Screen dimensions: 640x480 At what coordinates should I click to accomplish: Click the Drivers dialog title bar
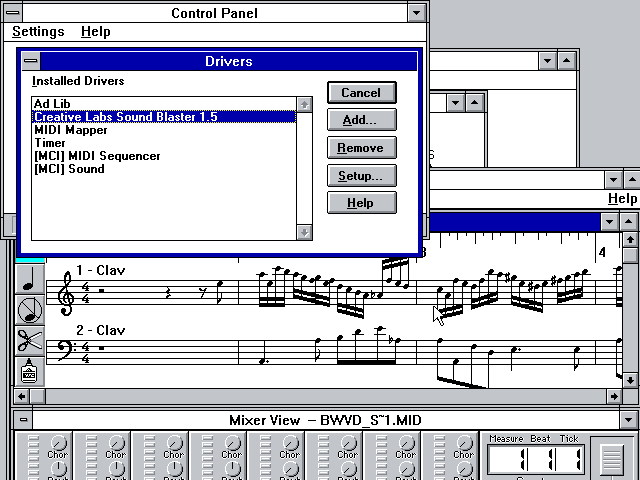click(229, 61)
